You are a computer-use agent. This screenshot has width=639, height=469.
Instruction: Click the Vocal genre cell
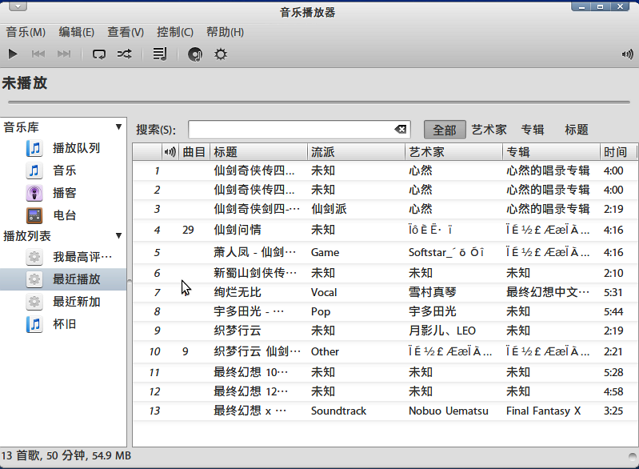(x=324, y=292)
